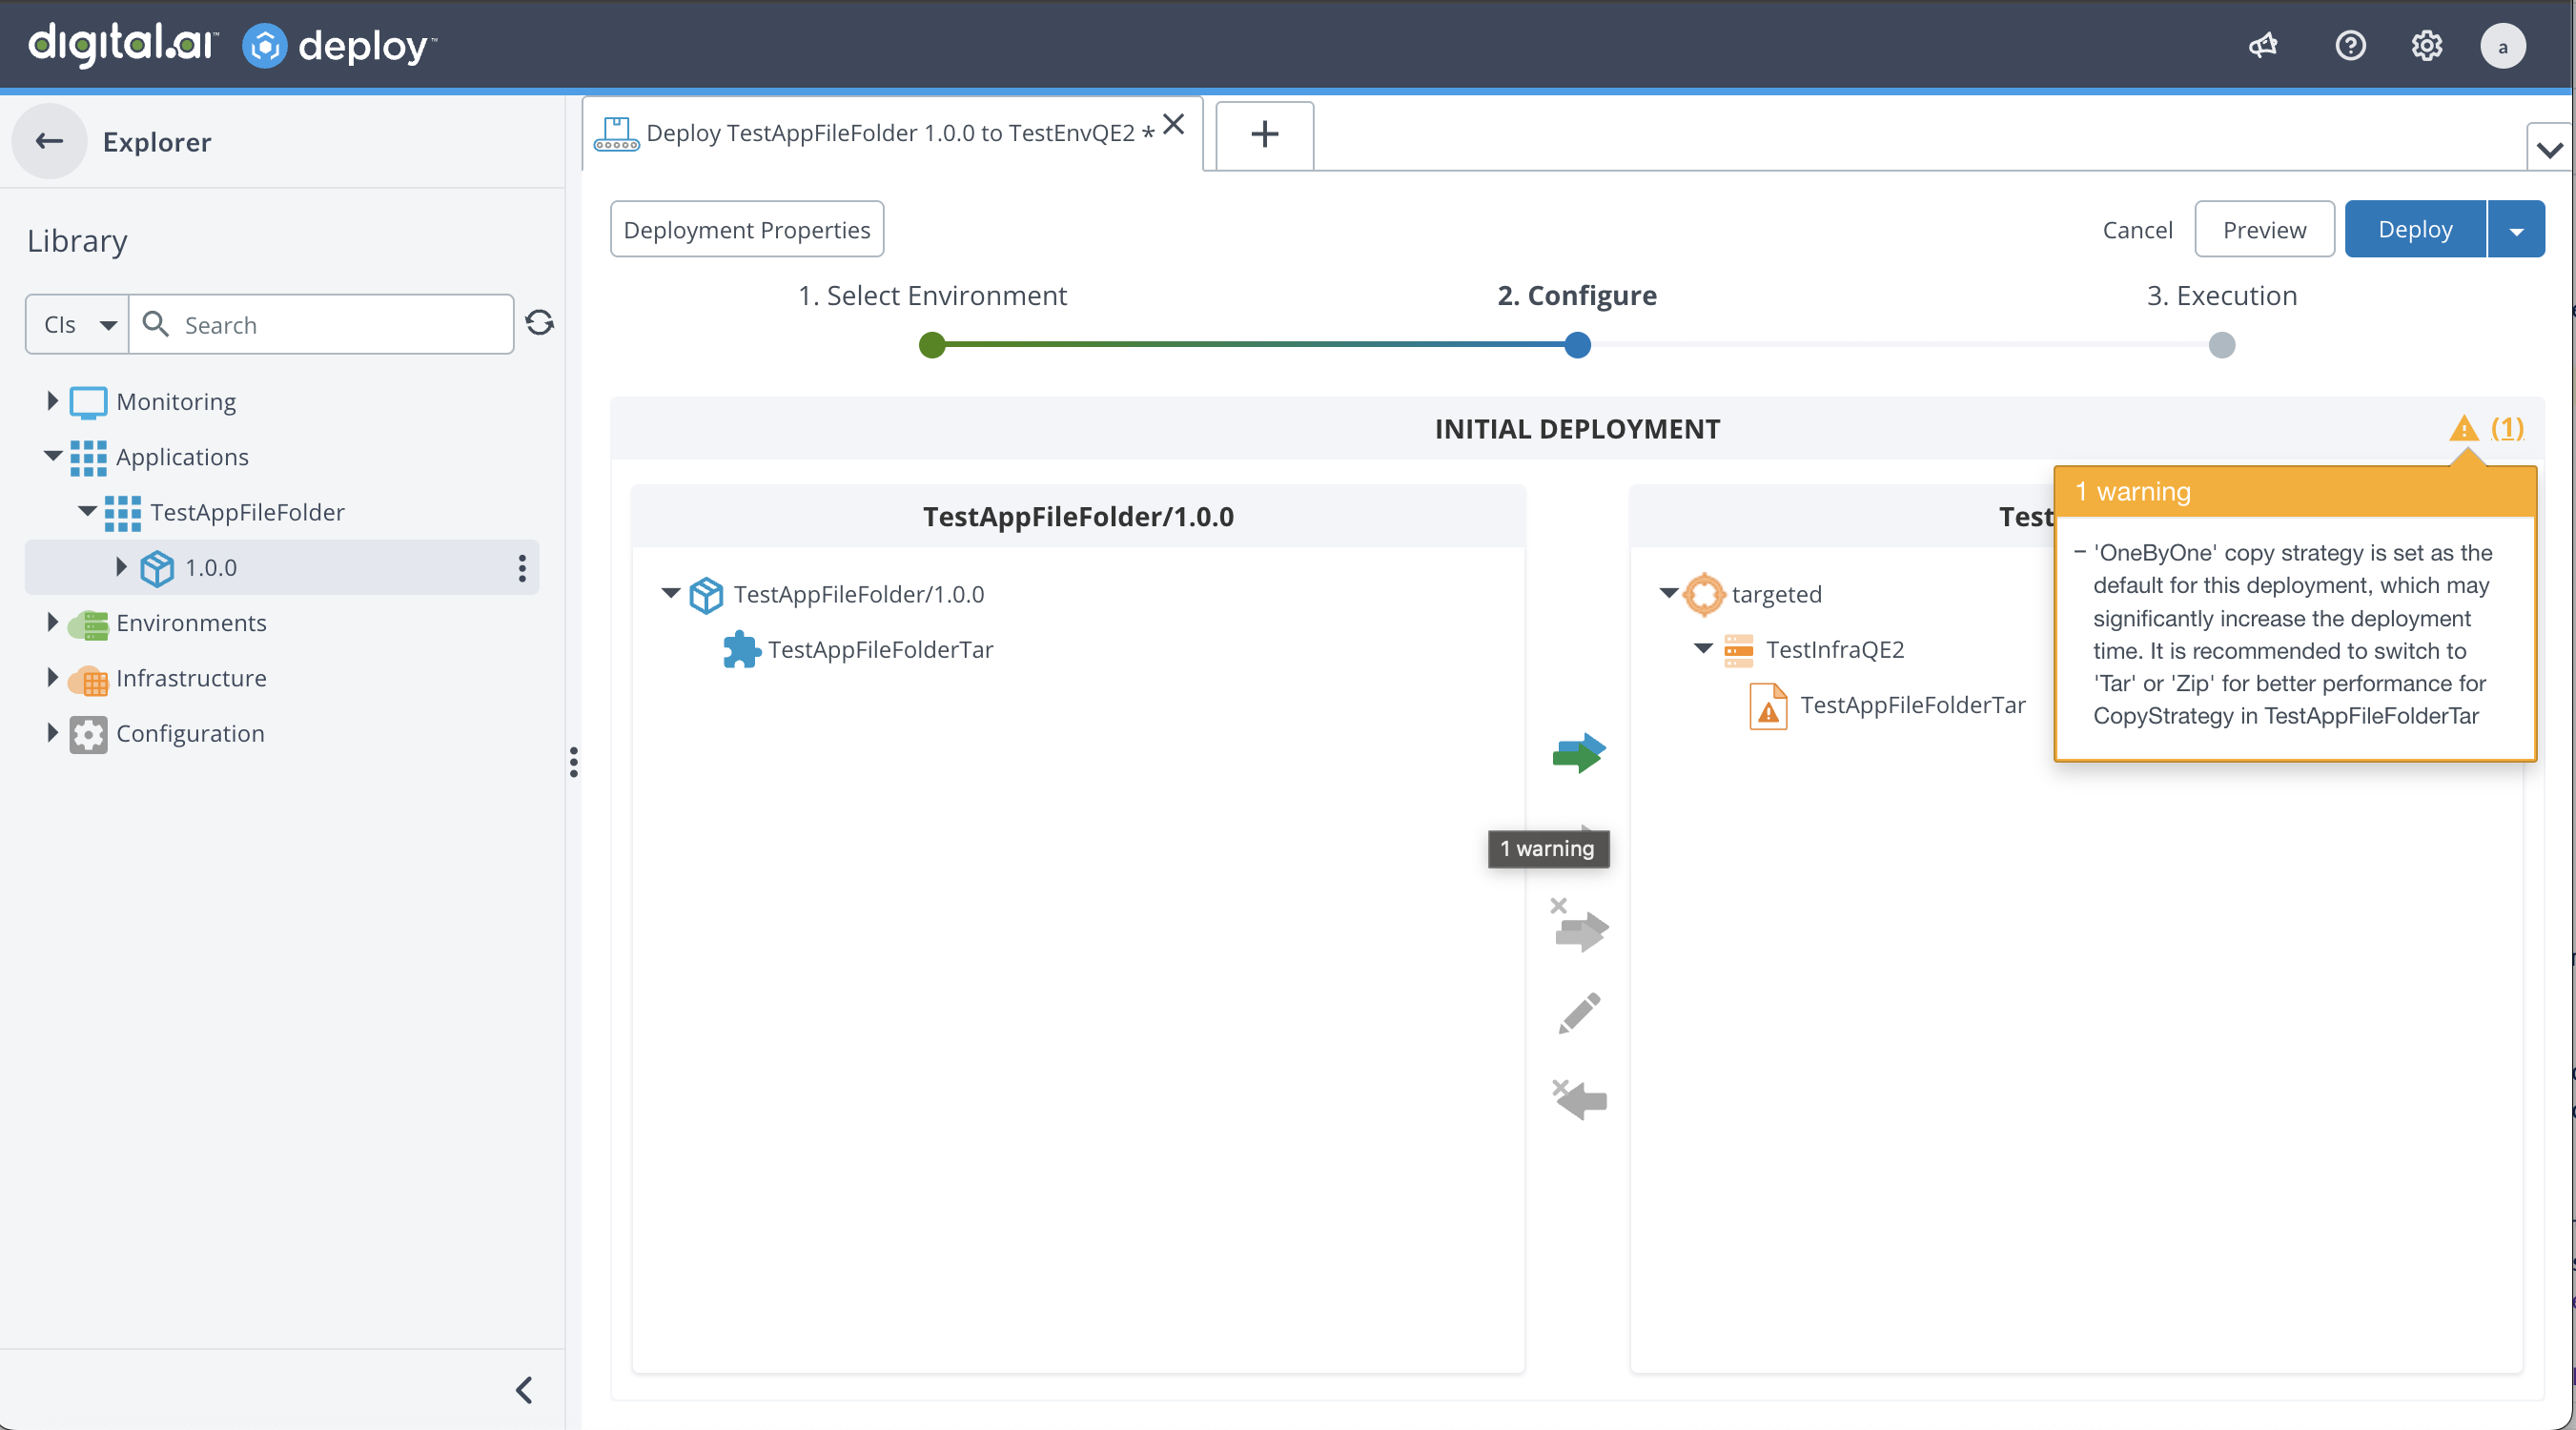Open the Deploy button dropdown arrow
The image size is (2576, 1430).
[x=2516, y=230]
